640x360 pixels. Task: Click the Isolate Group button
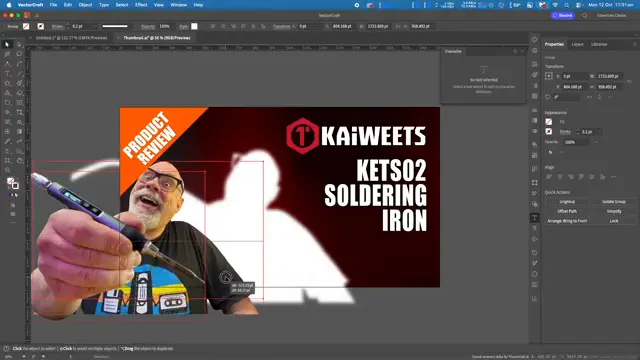[614, 202]
